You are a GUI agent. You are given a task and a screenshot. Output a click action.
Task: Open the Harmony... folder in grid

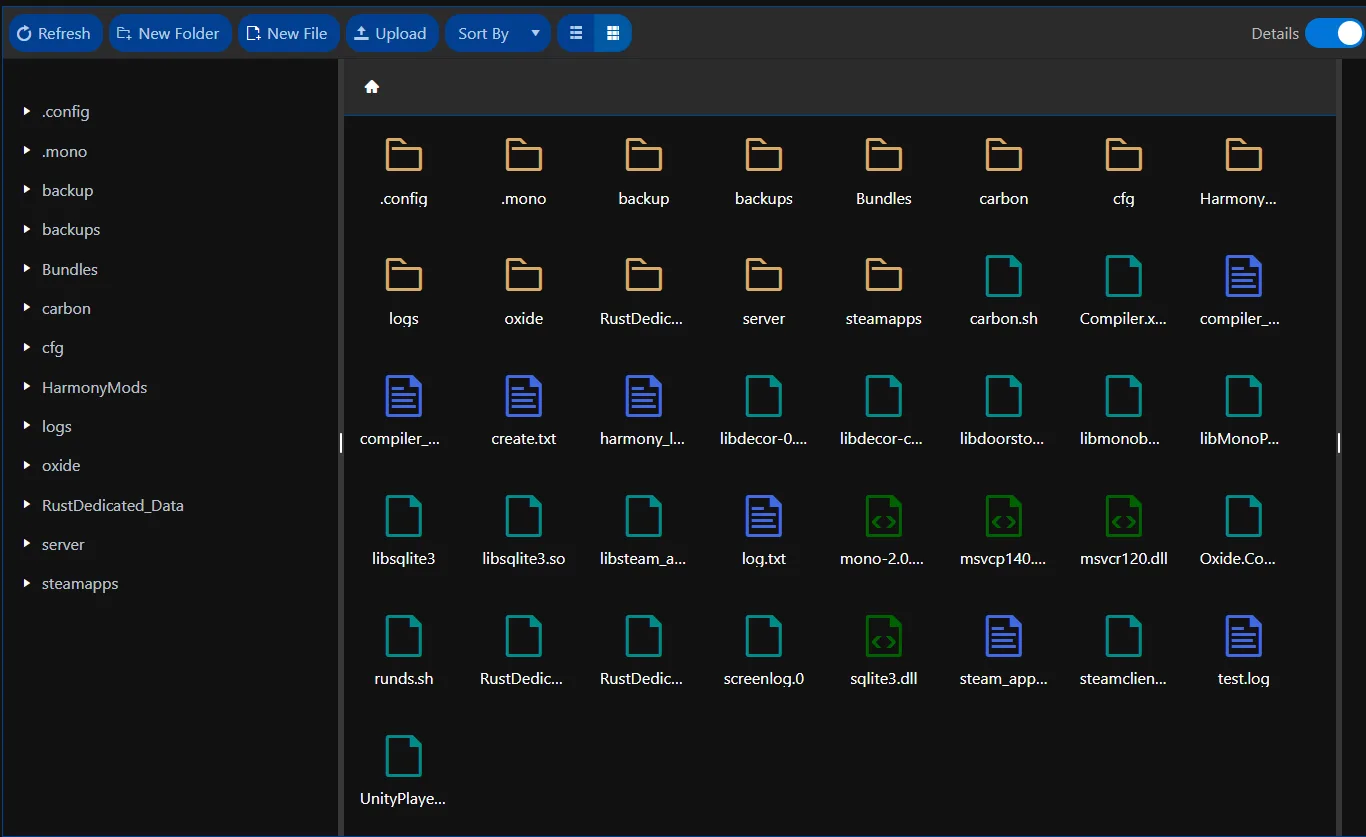[1244, 156]
